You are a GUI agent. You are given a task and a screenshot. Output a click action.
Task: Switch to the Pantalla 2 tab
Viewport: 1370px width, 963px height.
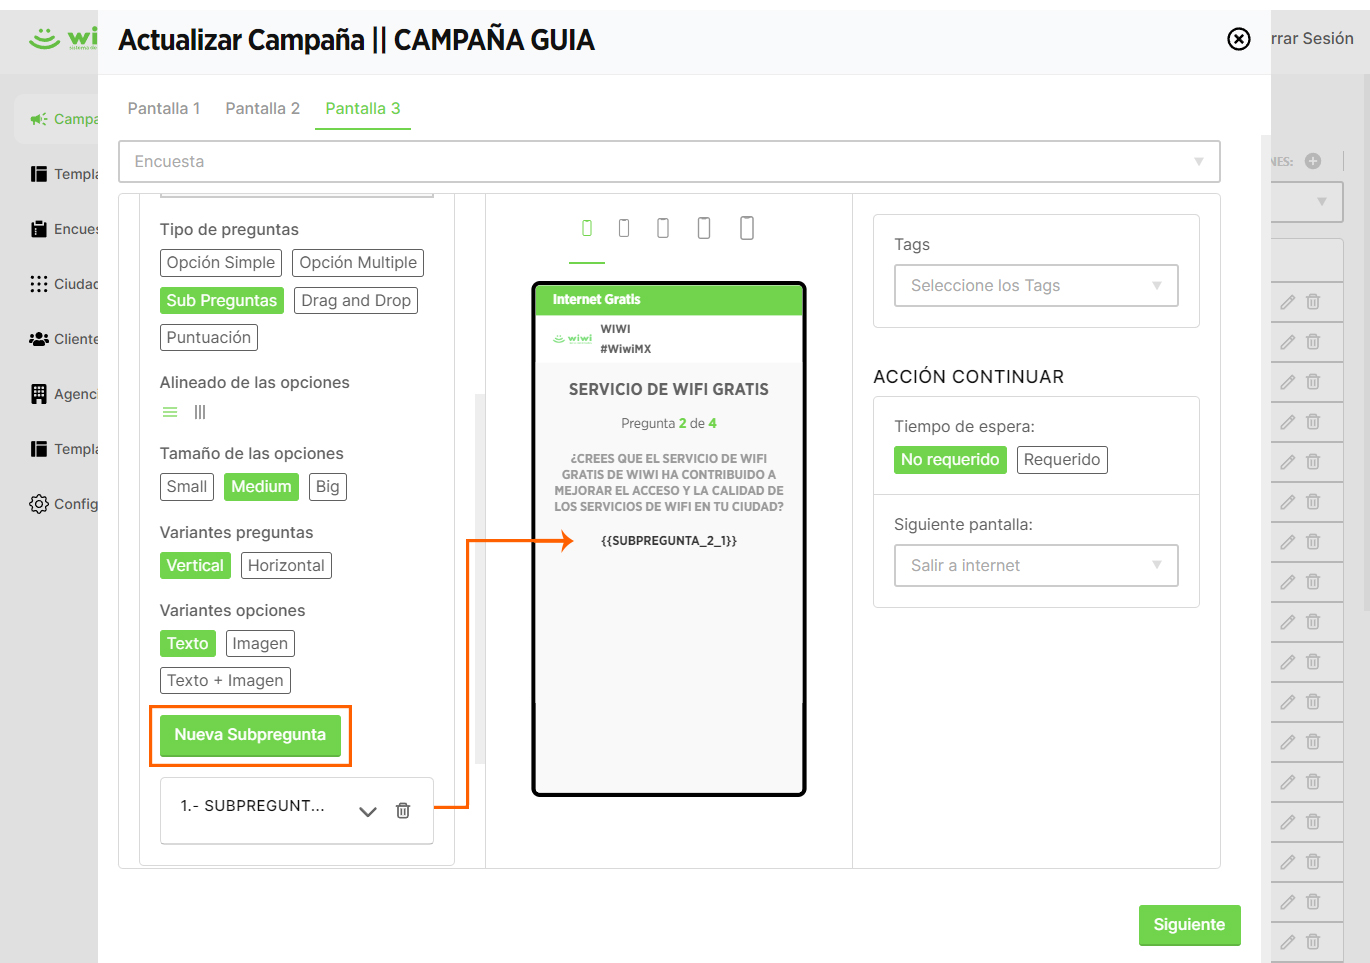(x=263, y=109)
